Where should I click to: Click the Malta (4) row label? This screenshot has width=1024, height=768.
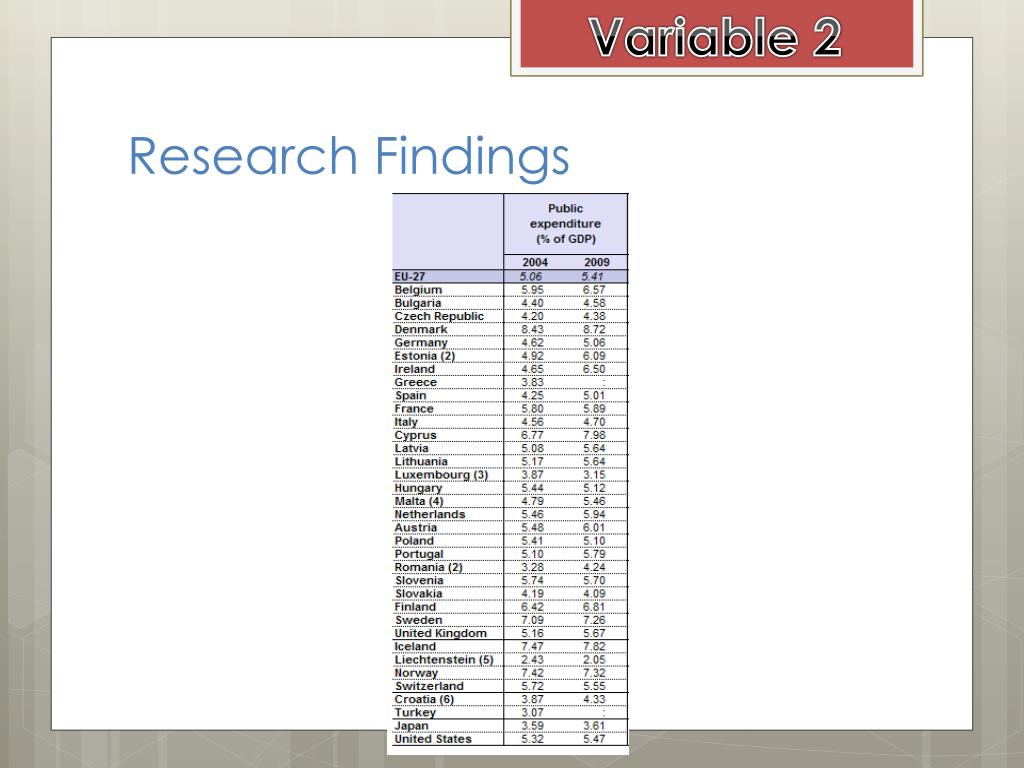tap(419, 502)
